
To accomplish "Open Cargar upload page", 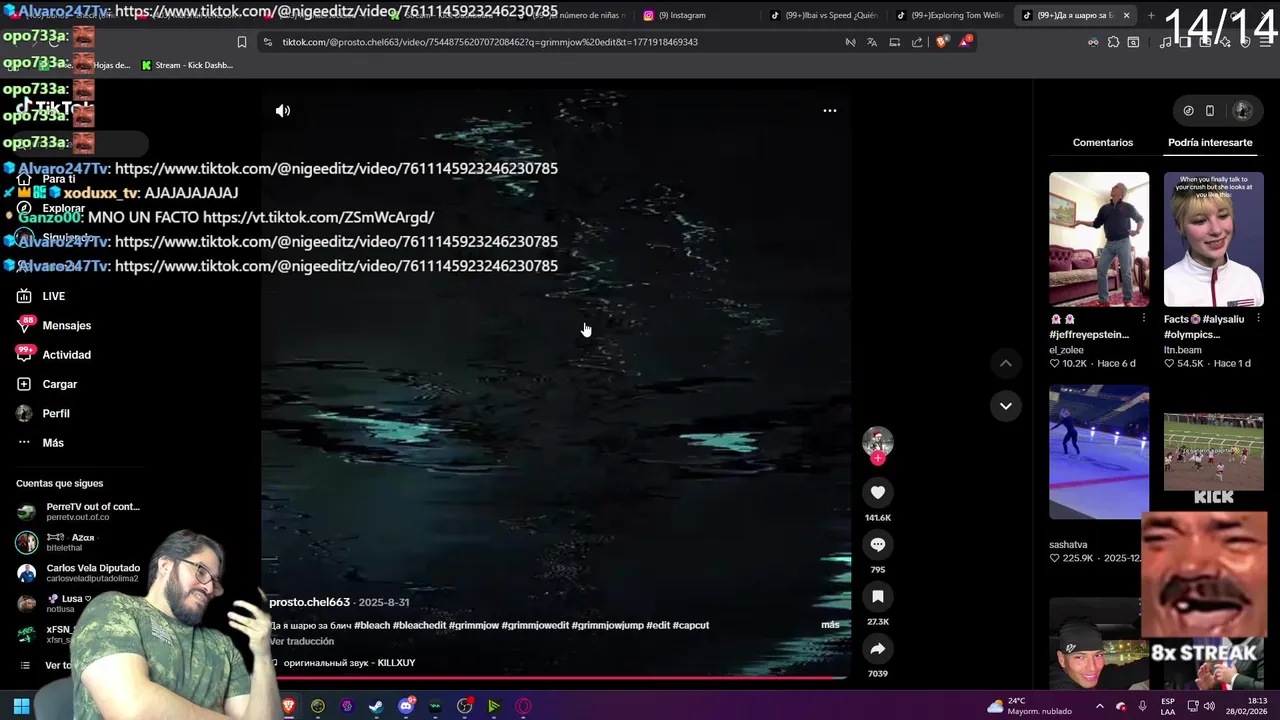I will click(x=47, y=384).
